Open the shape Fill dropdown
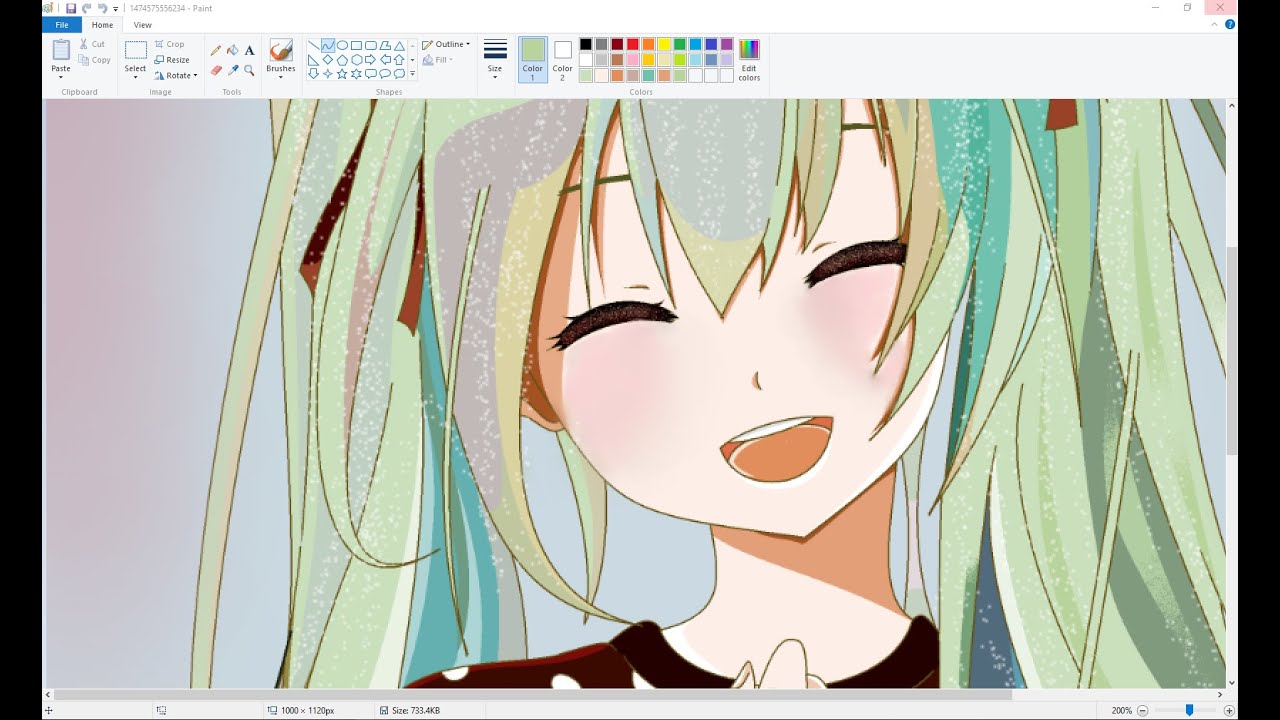Screen dimensions: 1280x720 tap(438, 60)
